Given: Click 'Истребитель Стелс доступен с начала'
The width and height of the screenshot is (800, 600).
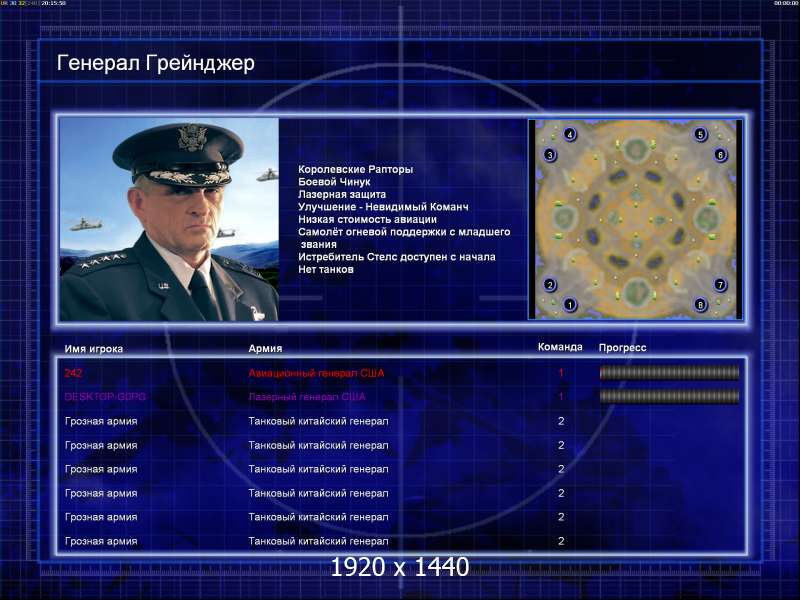Looking at the screenshot, I should coord(397,257).
